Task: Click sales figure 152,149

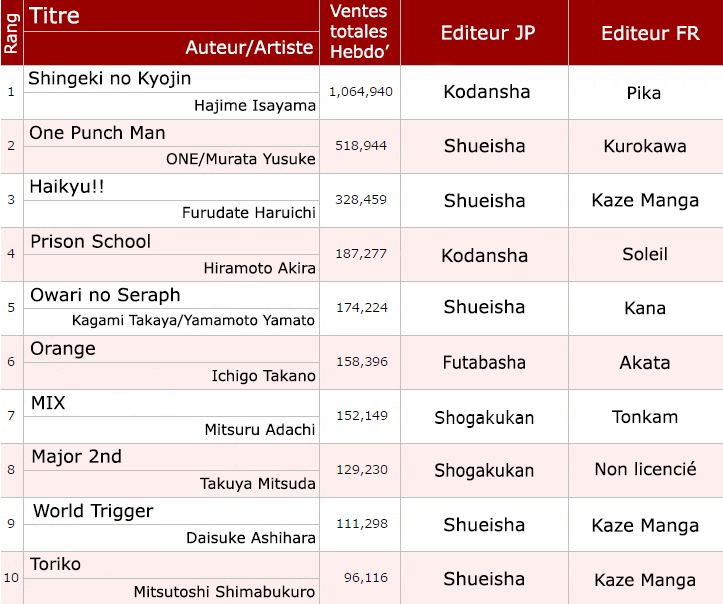Action: [362, 416]
